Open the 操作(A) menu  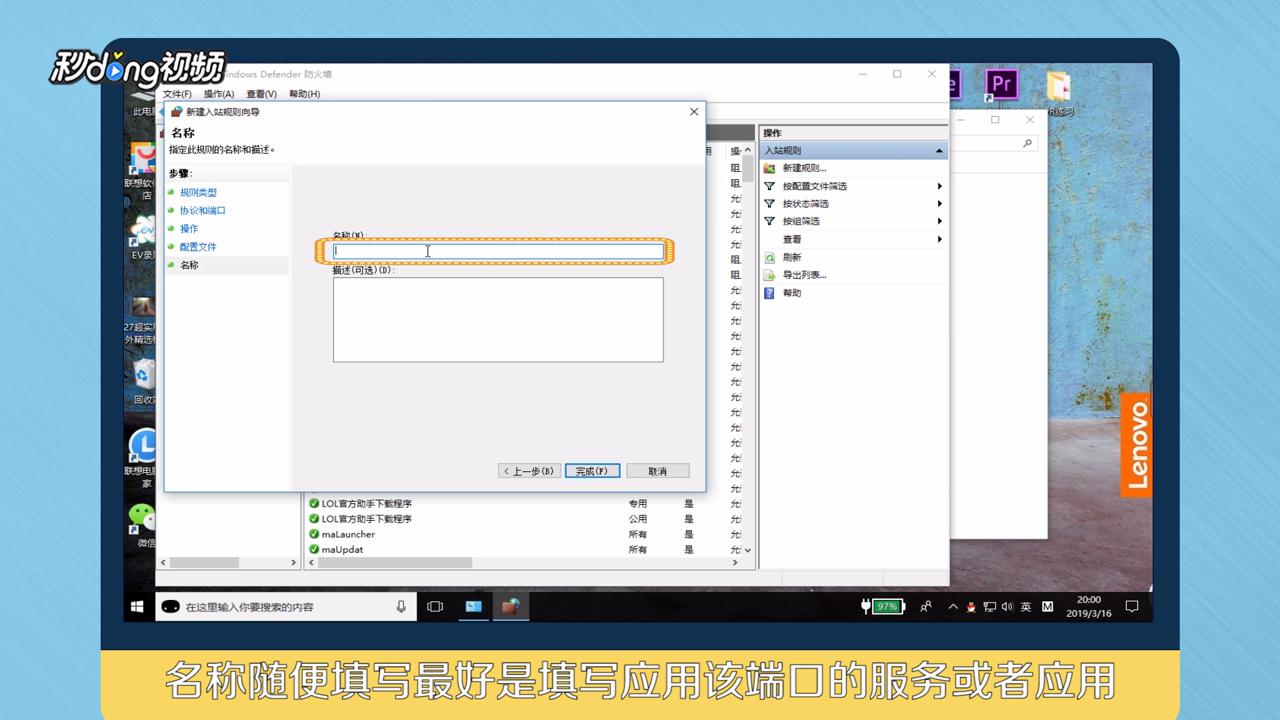219,94
